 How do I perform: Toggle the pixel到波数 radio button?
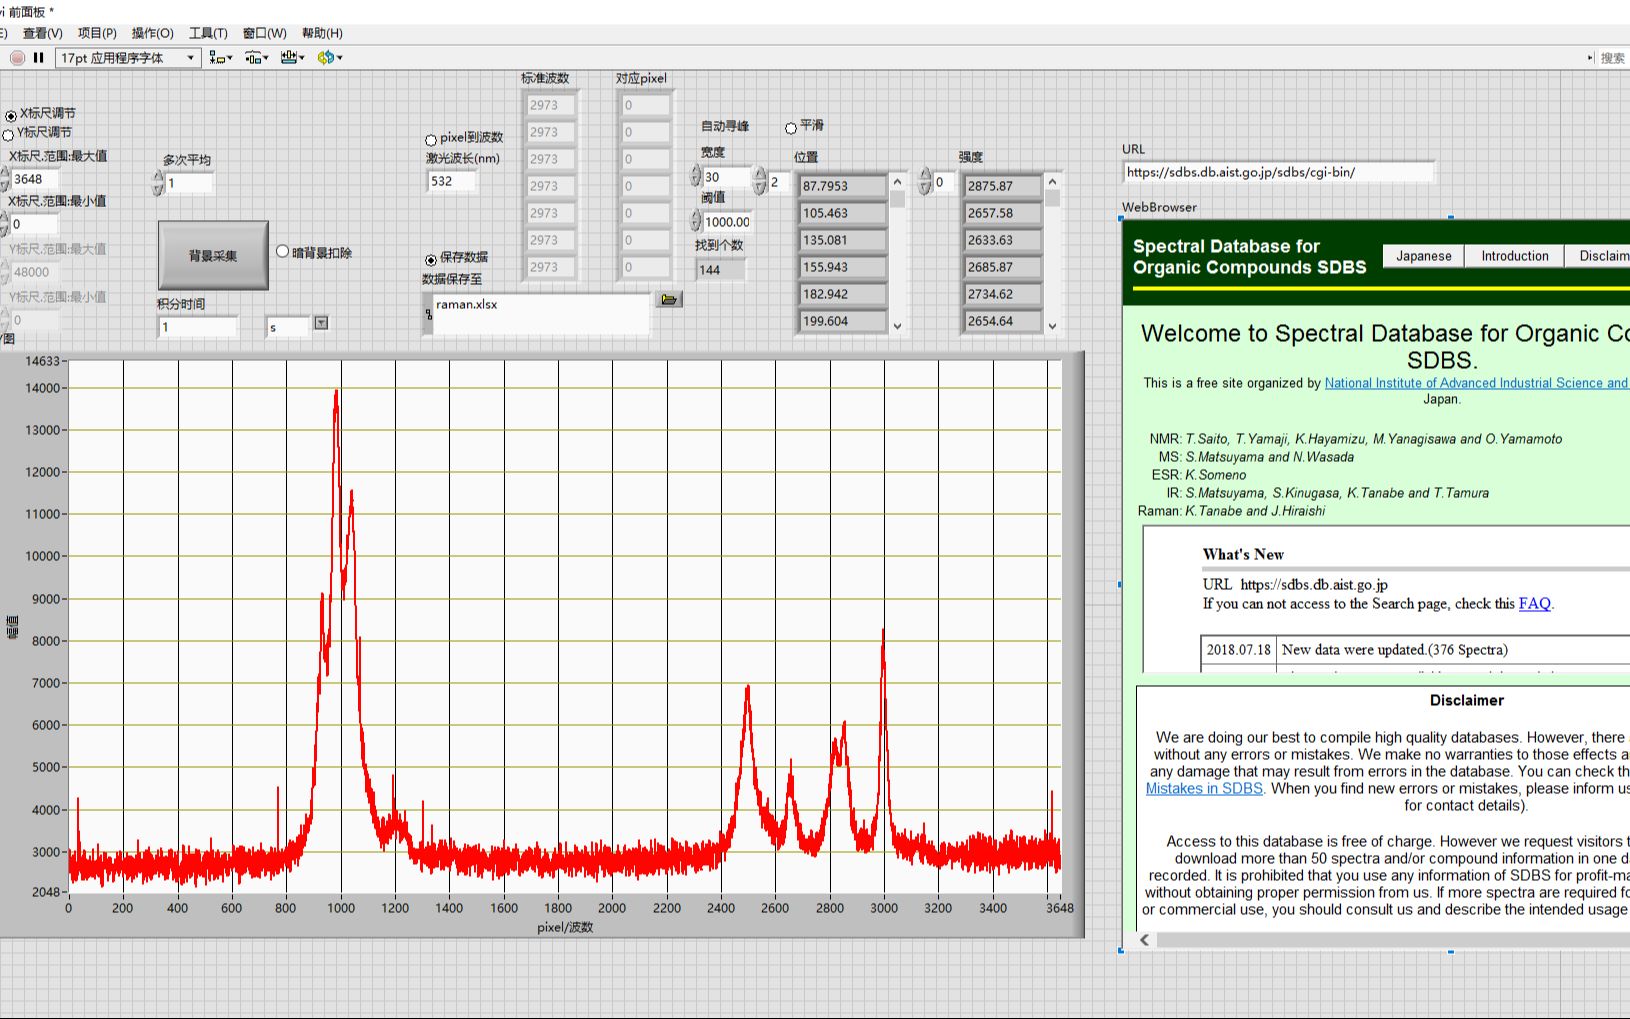point(431,140)
